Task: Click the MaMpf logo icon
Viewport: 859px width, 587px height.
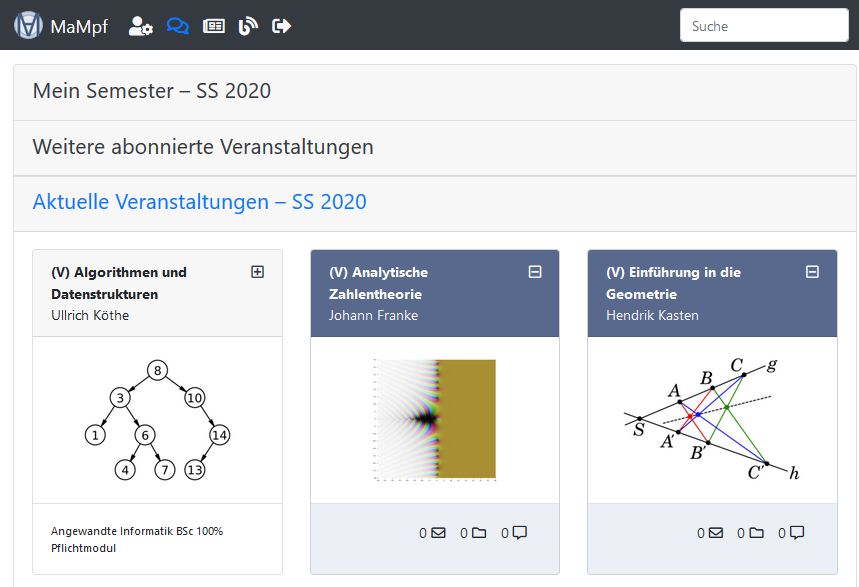Action: (28, 26)
